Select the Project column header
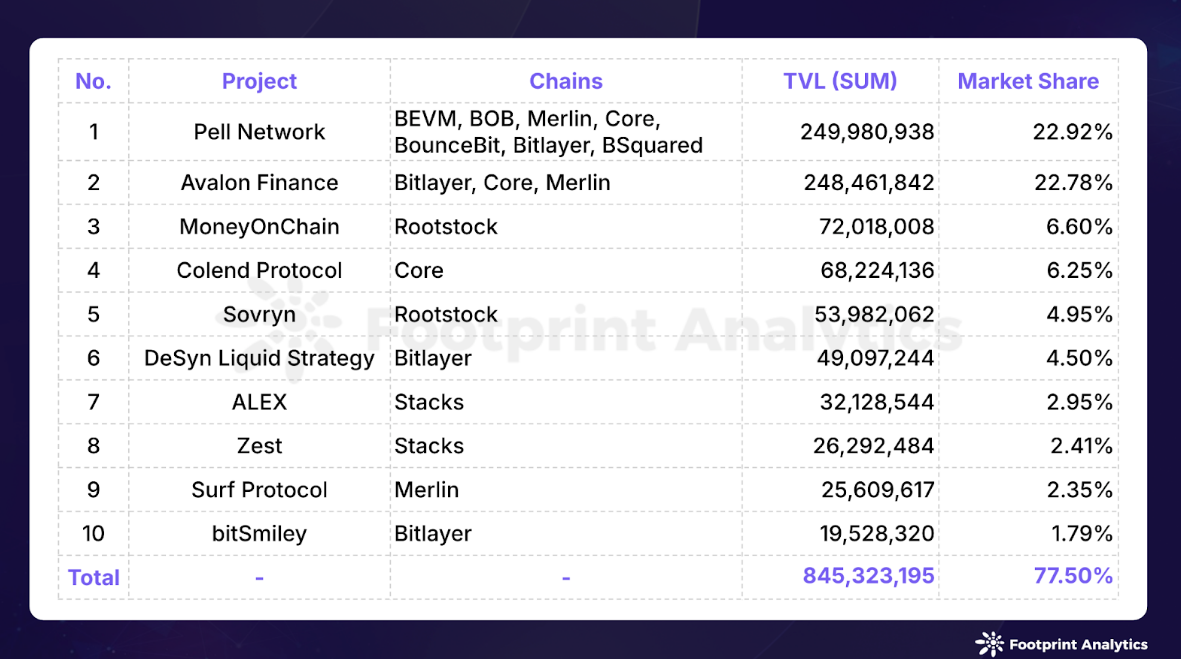1181x659 pixels. [259, 81]
